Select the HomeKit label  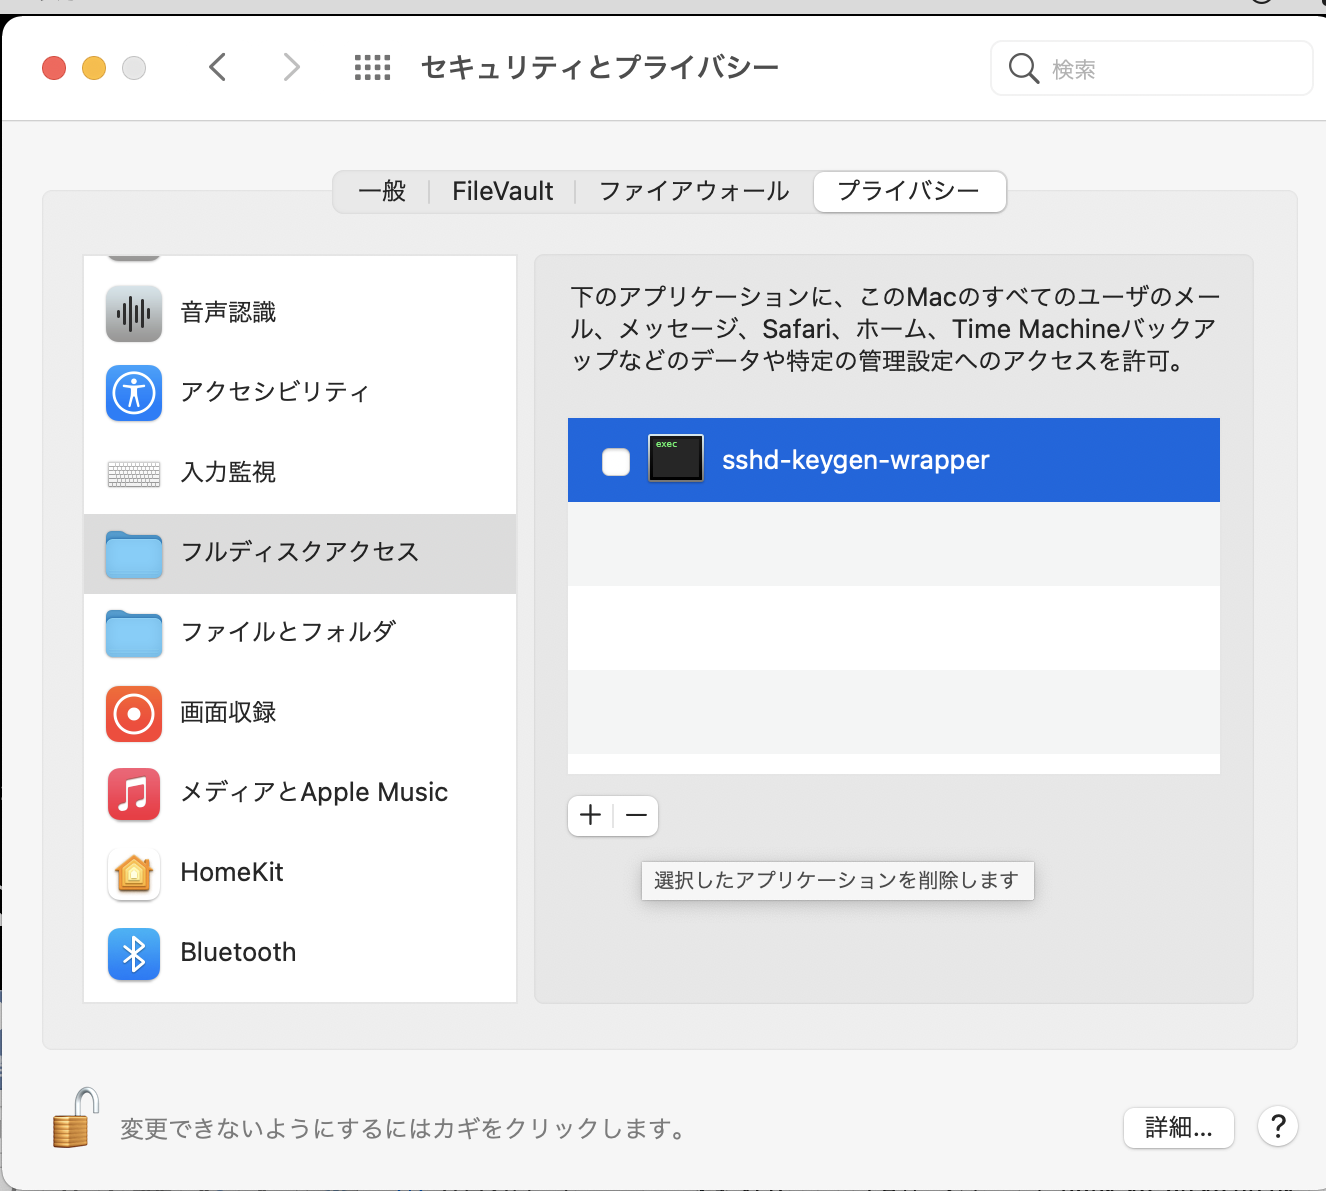232,873
